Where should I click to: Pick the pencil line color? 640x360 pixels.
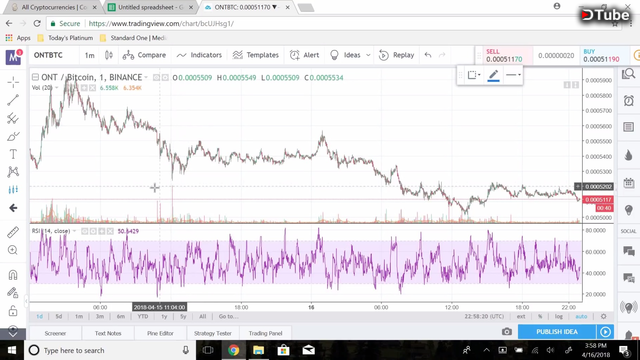(493, 75)
